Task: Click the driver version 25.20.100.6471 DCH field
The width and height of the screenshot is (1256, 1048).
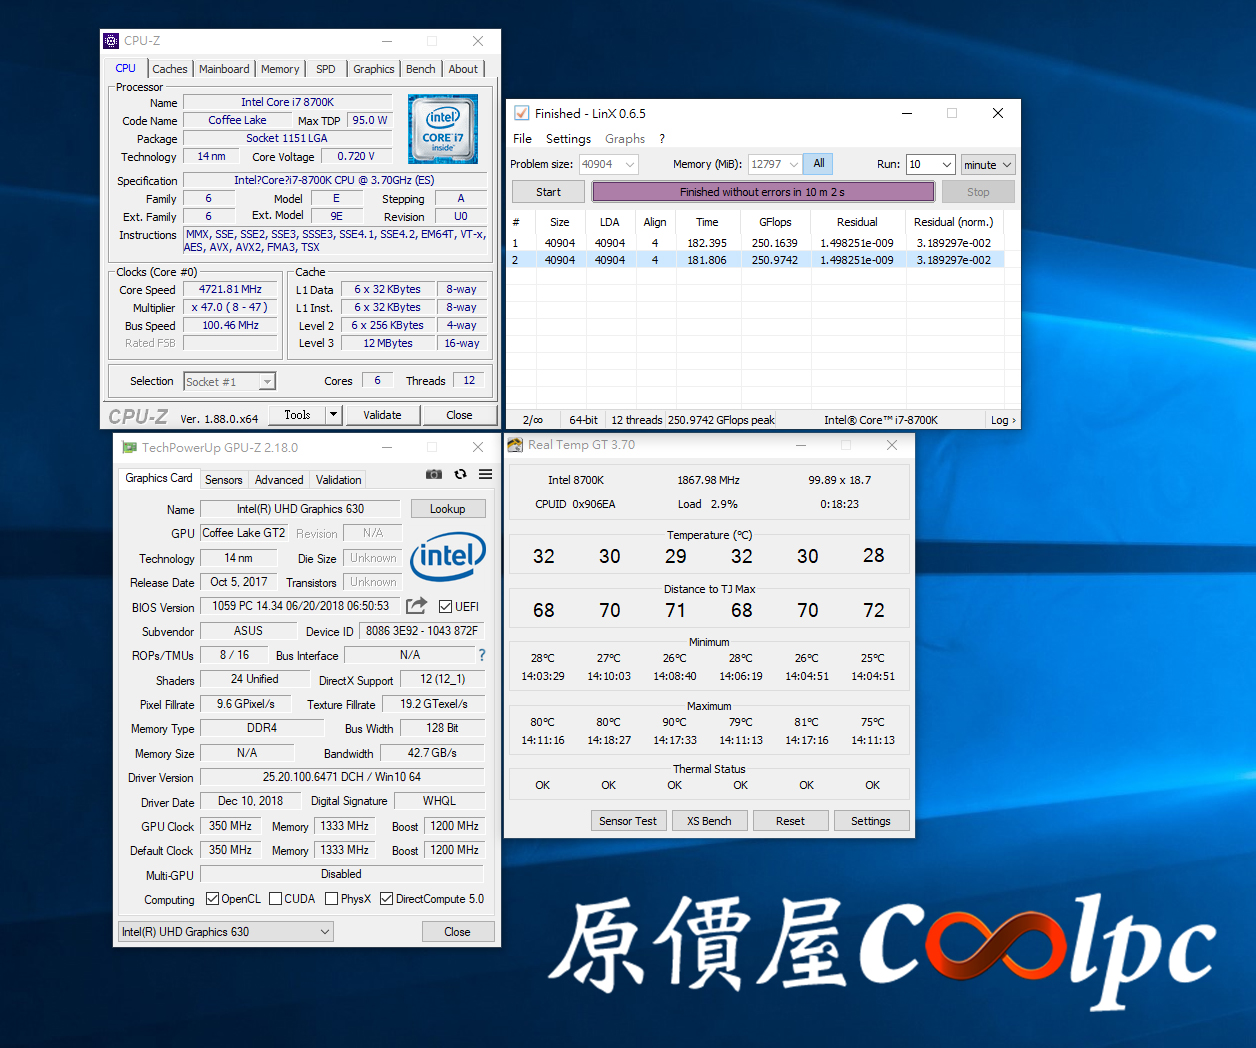Action: 342,777
